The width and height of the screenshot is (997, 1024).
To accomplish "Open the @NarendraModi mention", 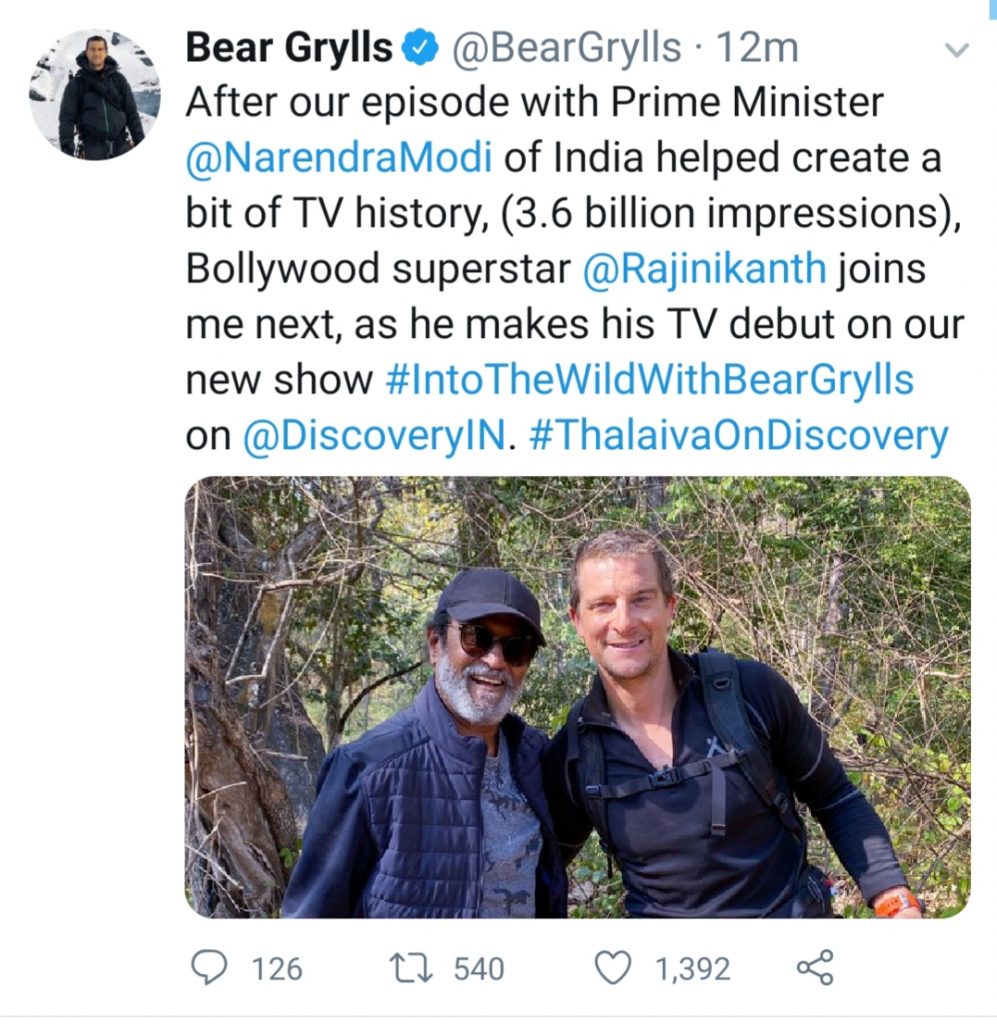I will point(339,158).
